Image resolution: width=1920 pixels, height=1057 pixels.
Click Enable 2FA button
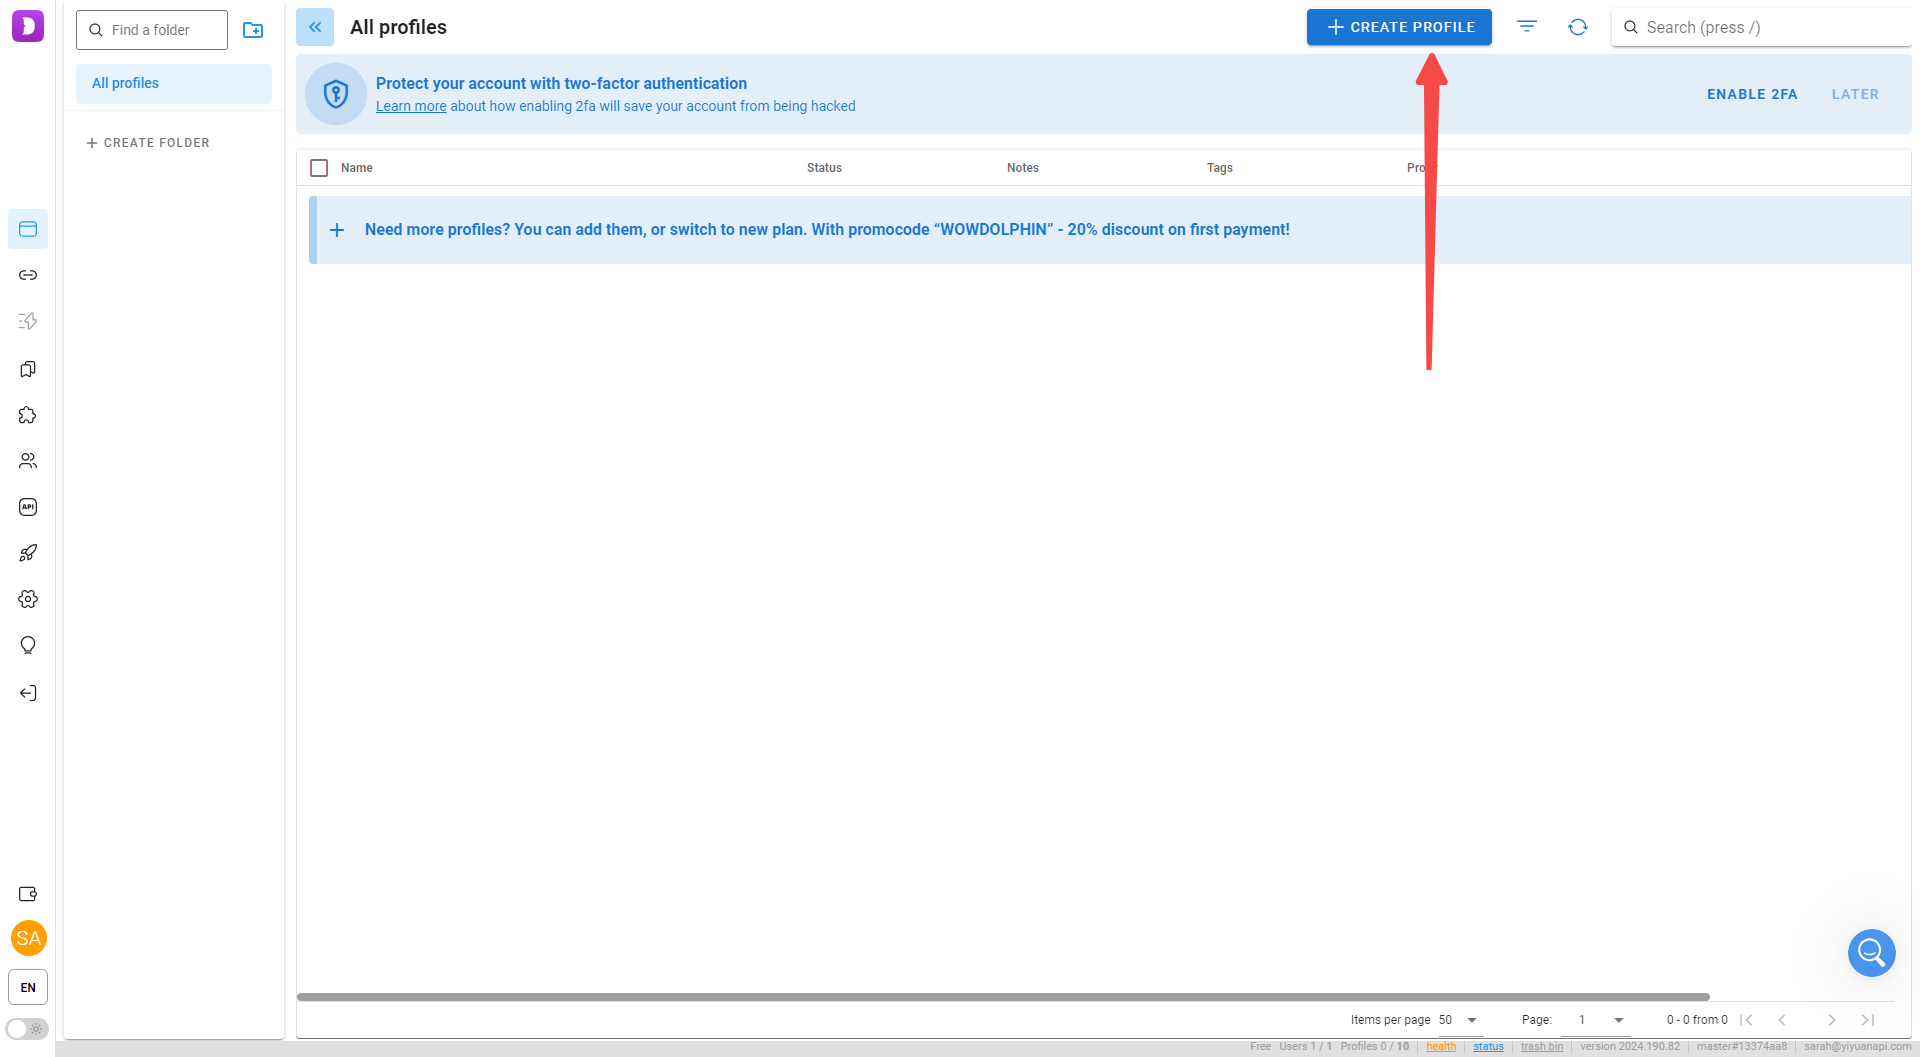click(x=1752, y=94)
